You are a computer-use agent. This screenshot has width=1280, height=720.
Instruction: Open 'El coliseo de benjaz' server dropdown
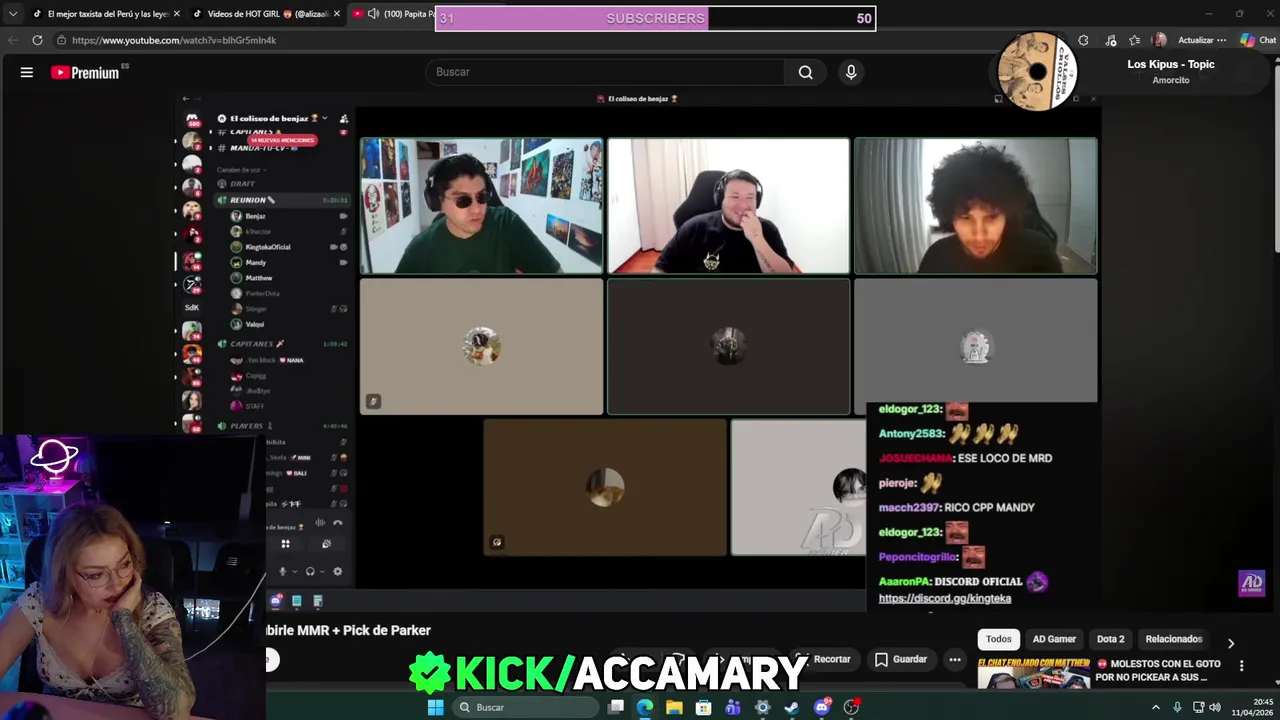point(274,118)
